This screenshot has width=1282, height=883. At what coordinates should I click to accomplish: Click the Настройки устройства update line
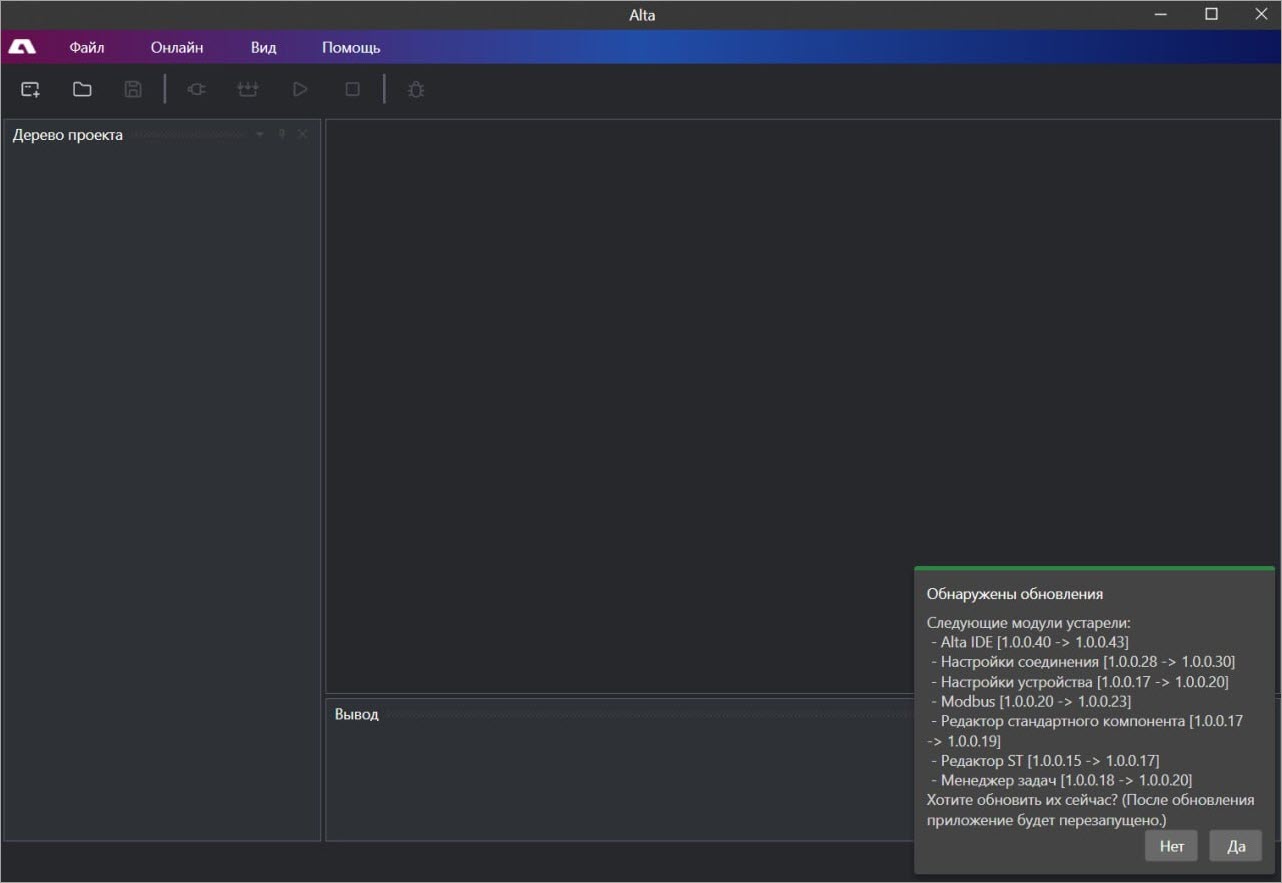[x=1079, y=682]
